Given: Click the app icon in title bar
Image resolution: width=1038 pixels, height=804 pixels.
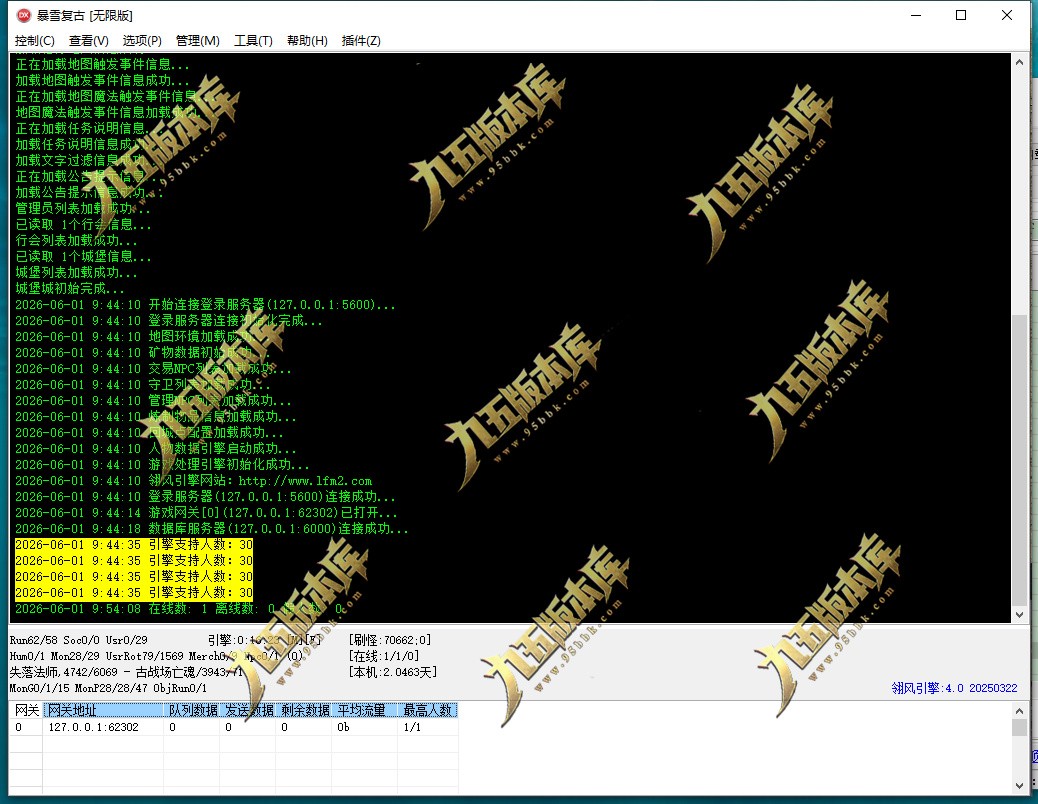Looking at the screenshot, I should point(23,15).
